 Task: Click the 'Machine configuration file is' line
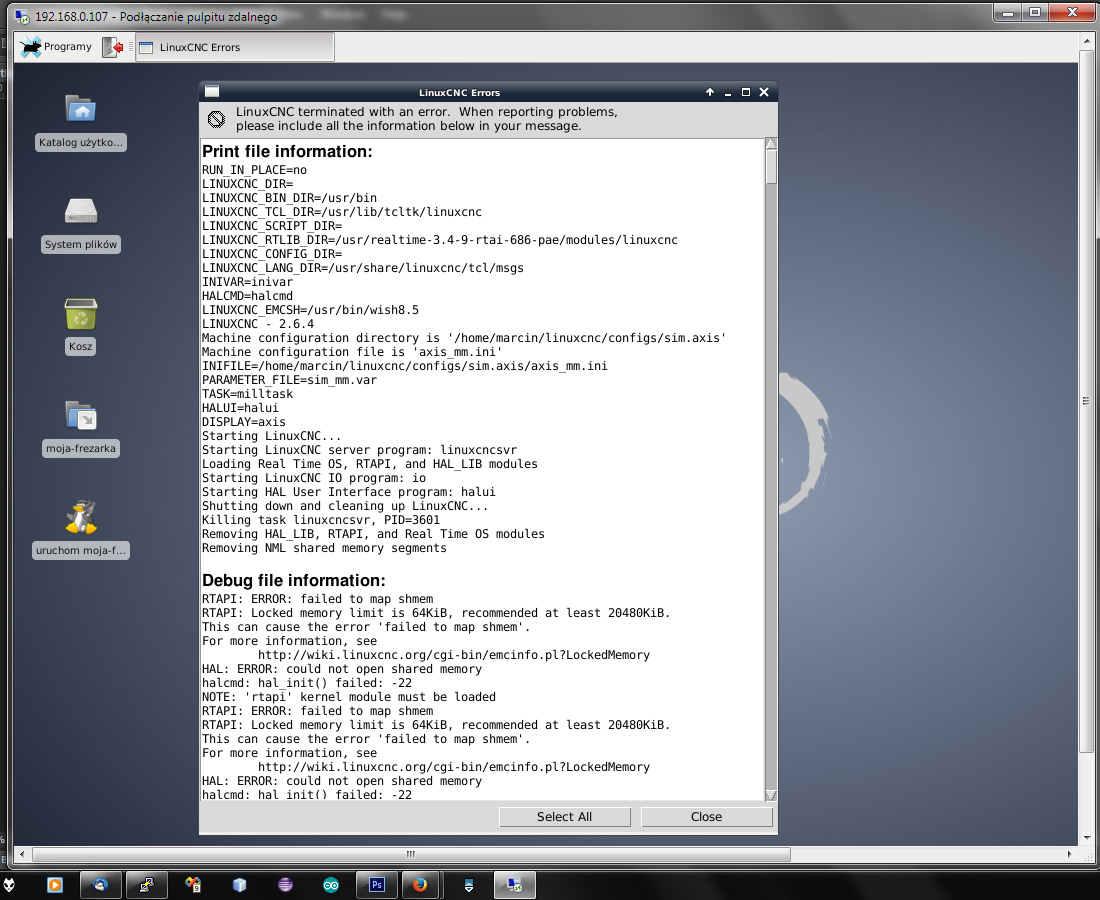click(x=351, y=351)
